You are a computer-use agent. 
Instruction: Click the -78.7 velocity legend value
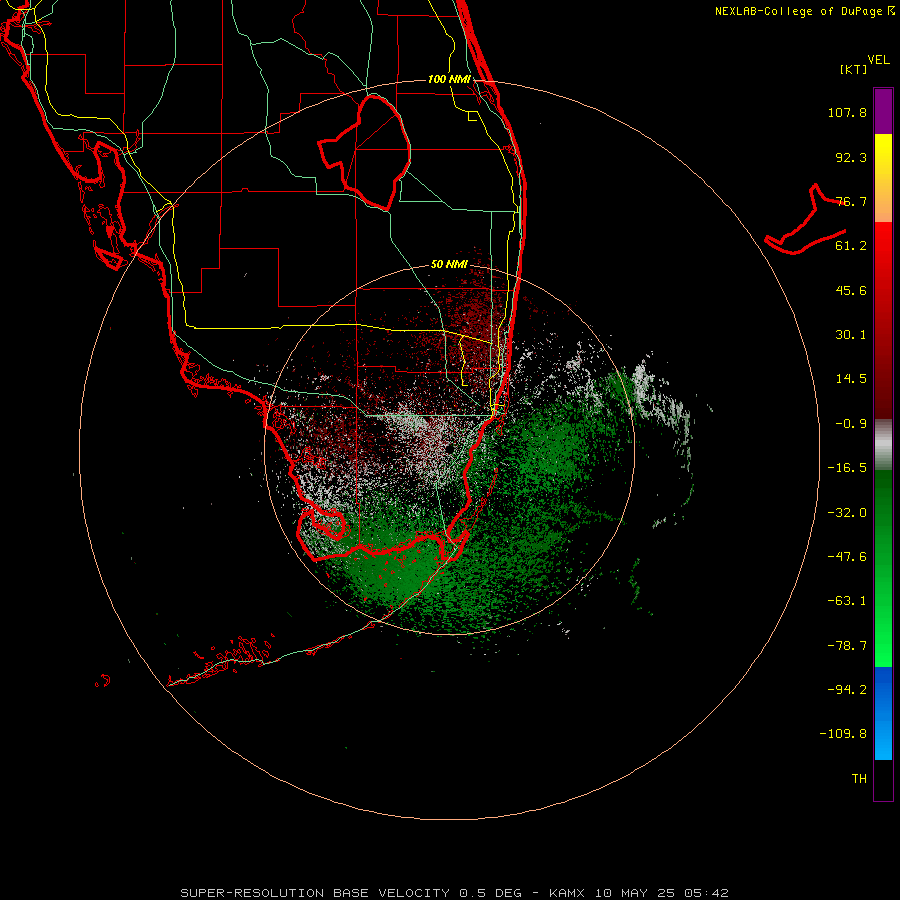(x=847, y=646)
